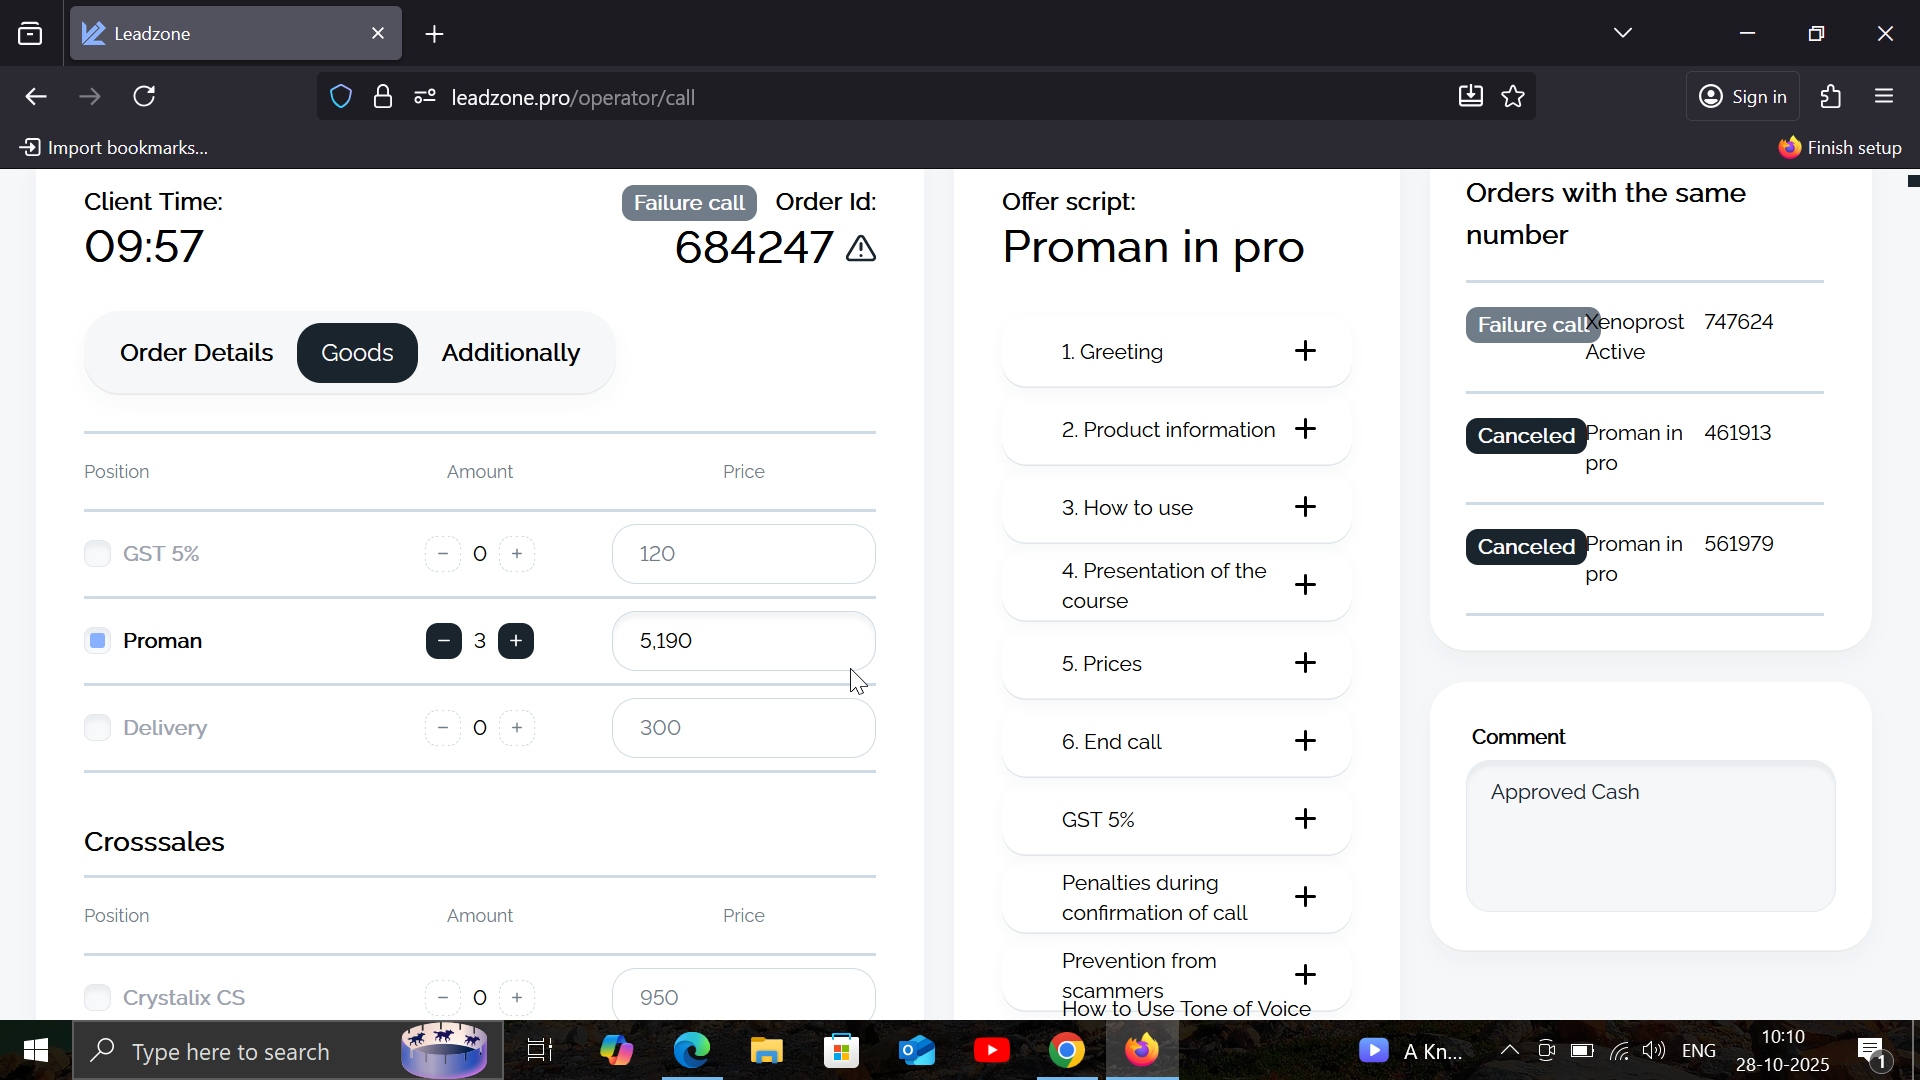Open the Firefox hamburger menu
Image resolution: width=1920 pixels, height=1080 pixels.
point(1884,97)
